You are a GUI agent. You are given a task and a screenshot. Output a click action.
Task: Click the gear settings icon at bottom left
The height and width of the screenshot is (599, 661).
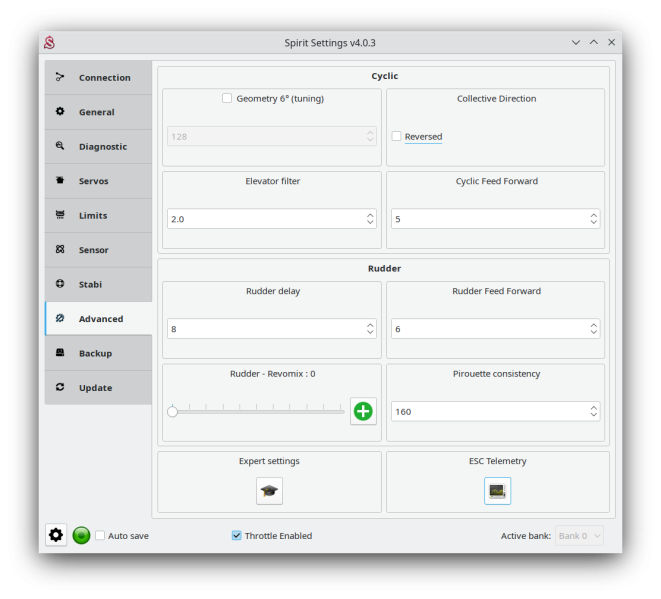pos(56,535)
